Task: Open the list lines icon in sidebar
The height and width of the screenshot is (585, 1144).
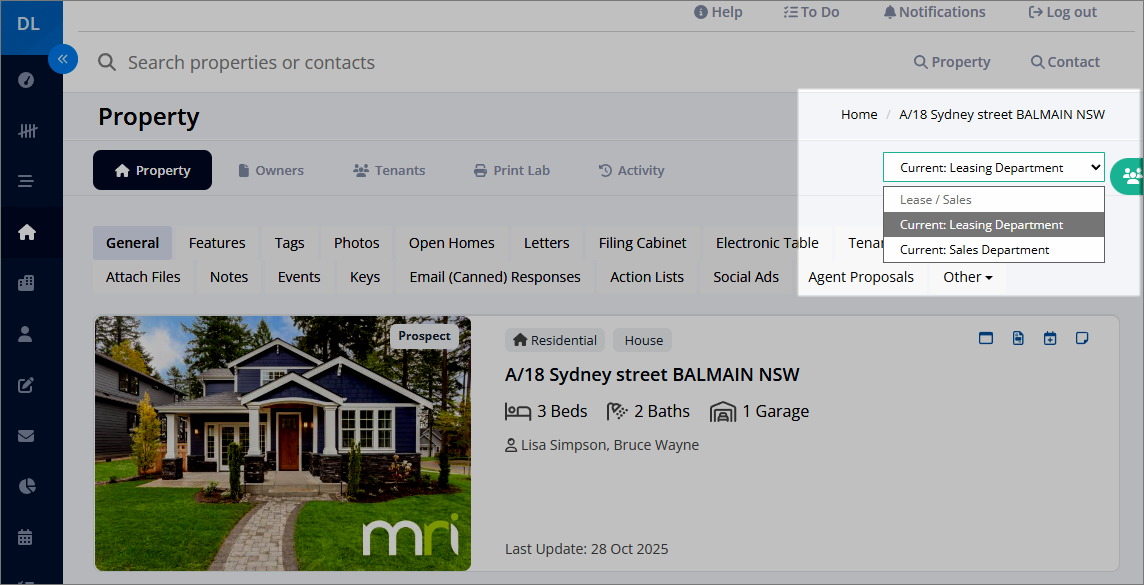Action: [26, 181]
